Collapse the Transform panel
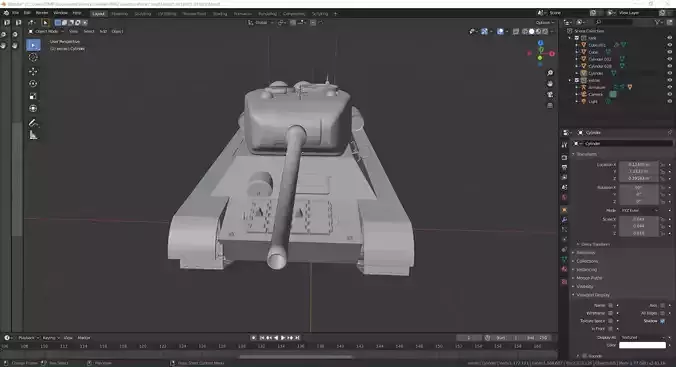 point(586,154)
